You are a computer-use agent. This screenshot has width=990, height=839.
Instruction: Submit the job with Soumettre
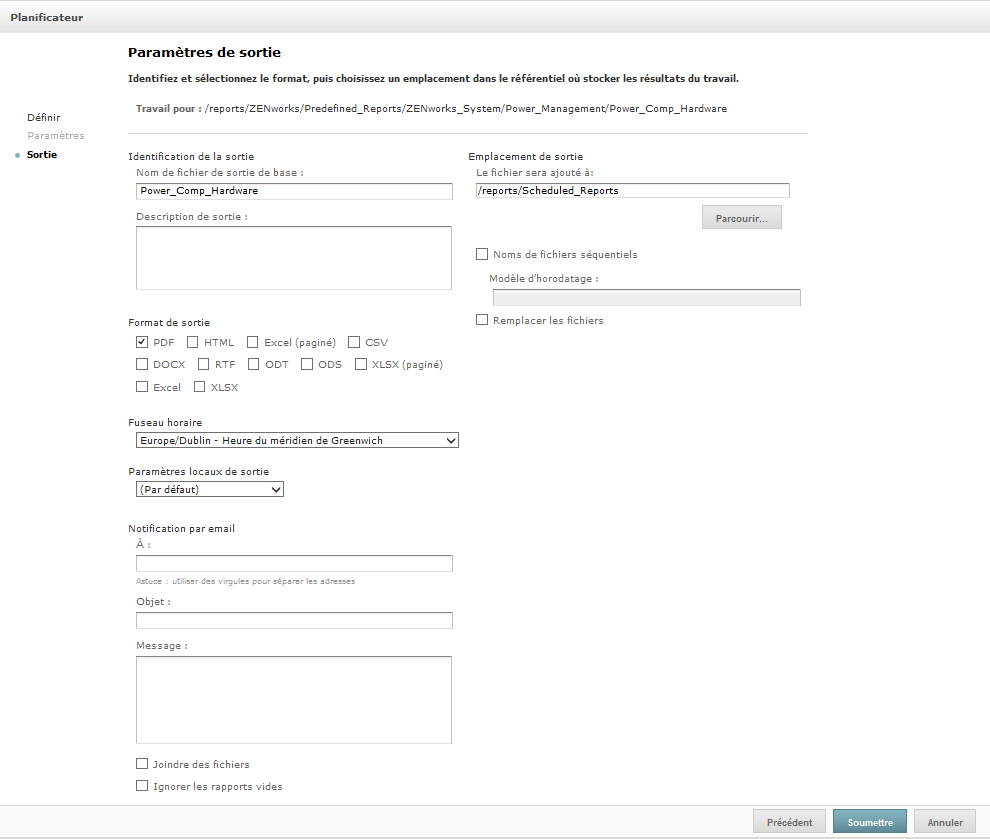point(869,822)
